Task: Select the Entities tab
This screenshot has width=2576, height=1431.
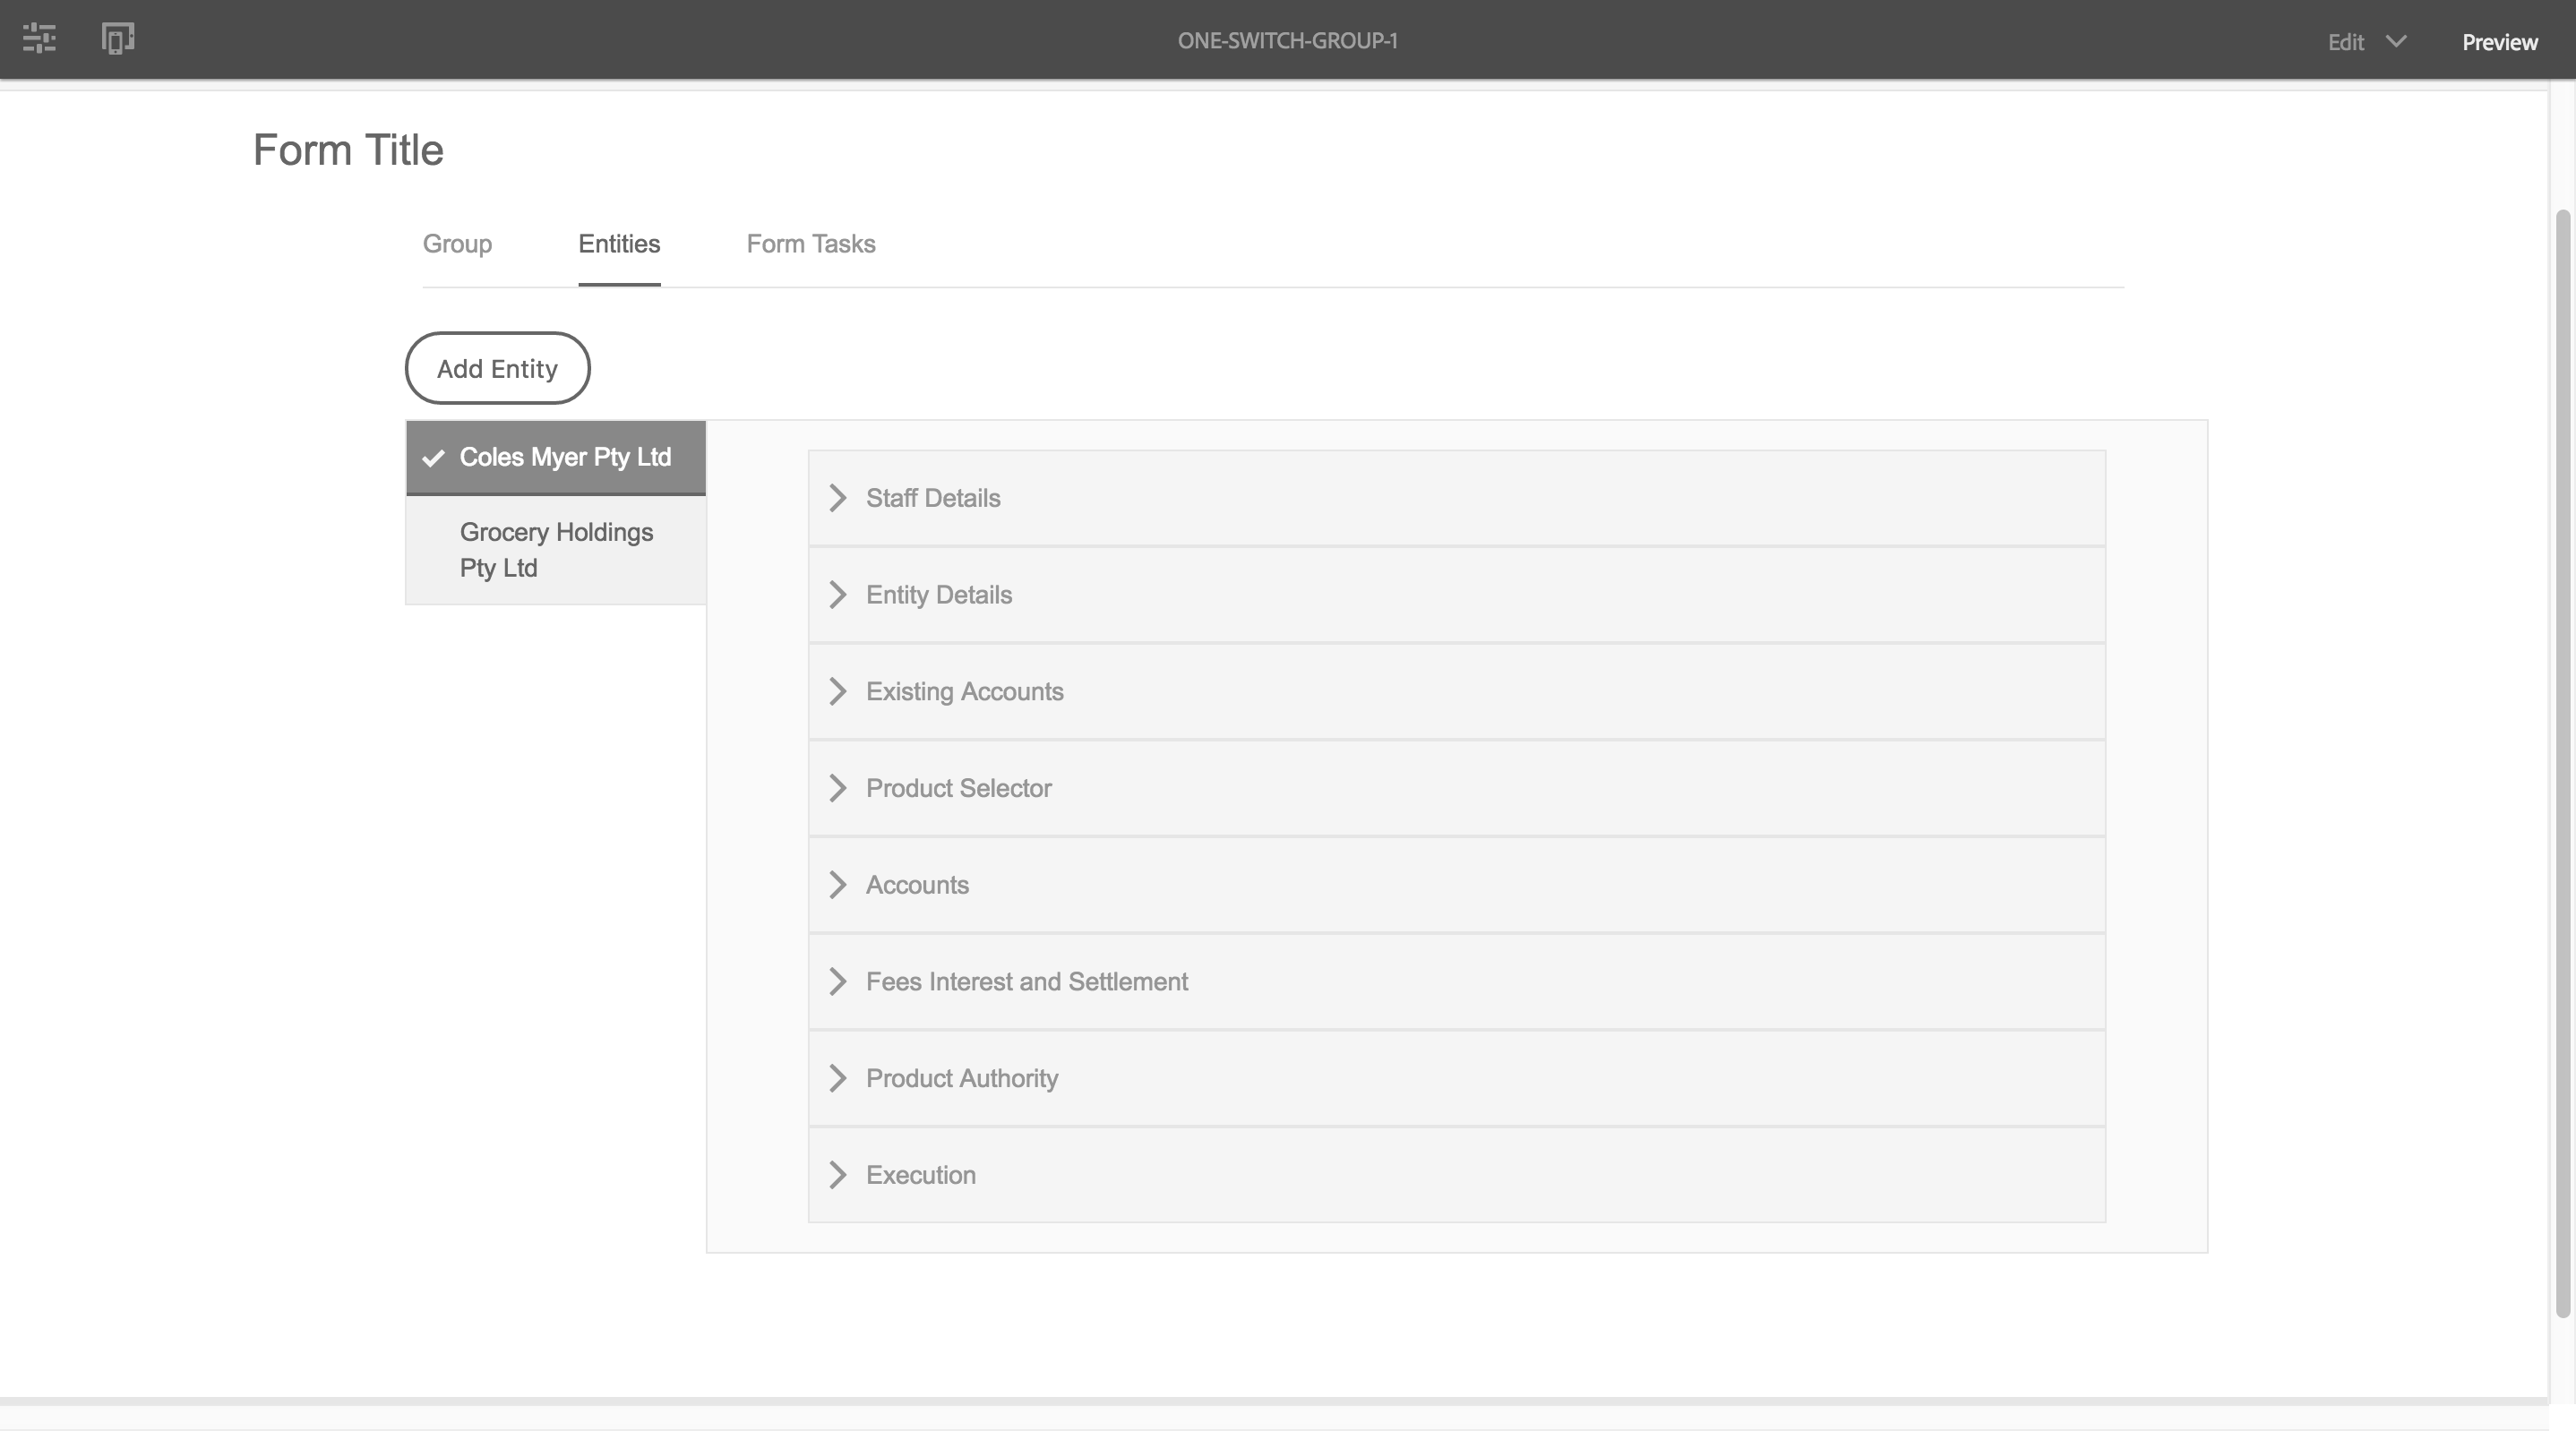Action: (x=619, y=244)
